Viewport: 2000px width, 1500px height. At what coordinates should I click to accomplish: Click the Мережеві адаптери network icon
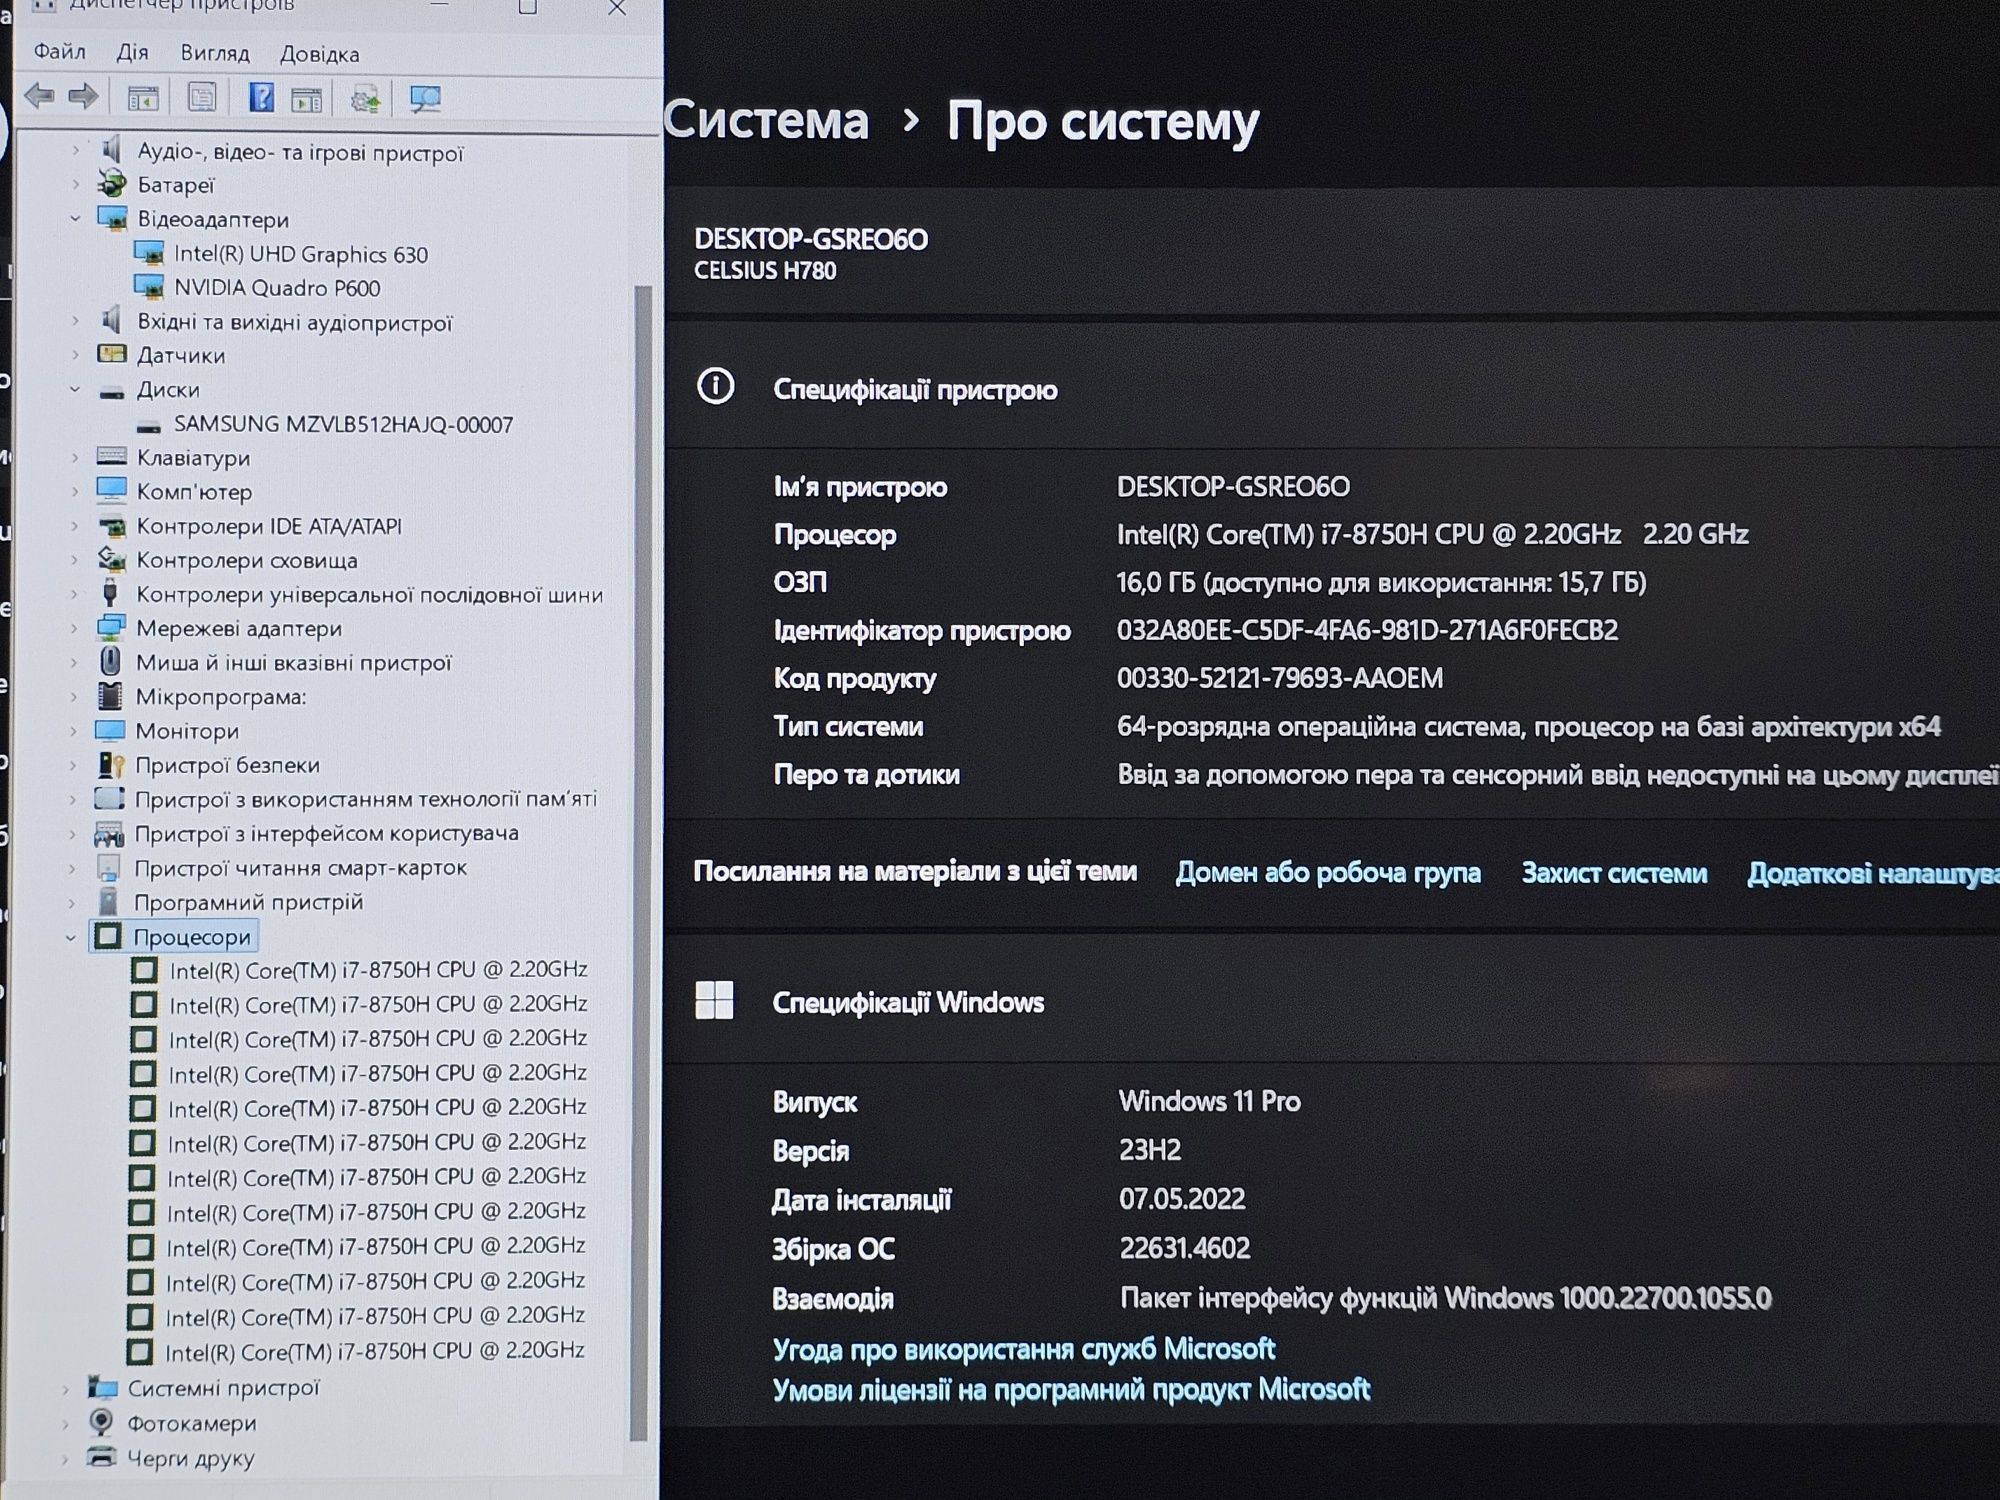coord(110,627)
